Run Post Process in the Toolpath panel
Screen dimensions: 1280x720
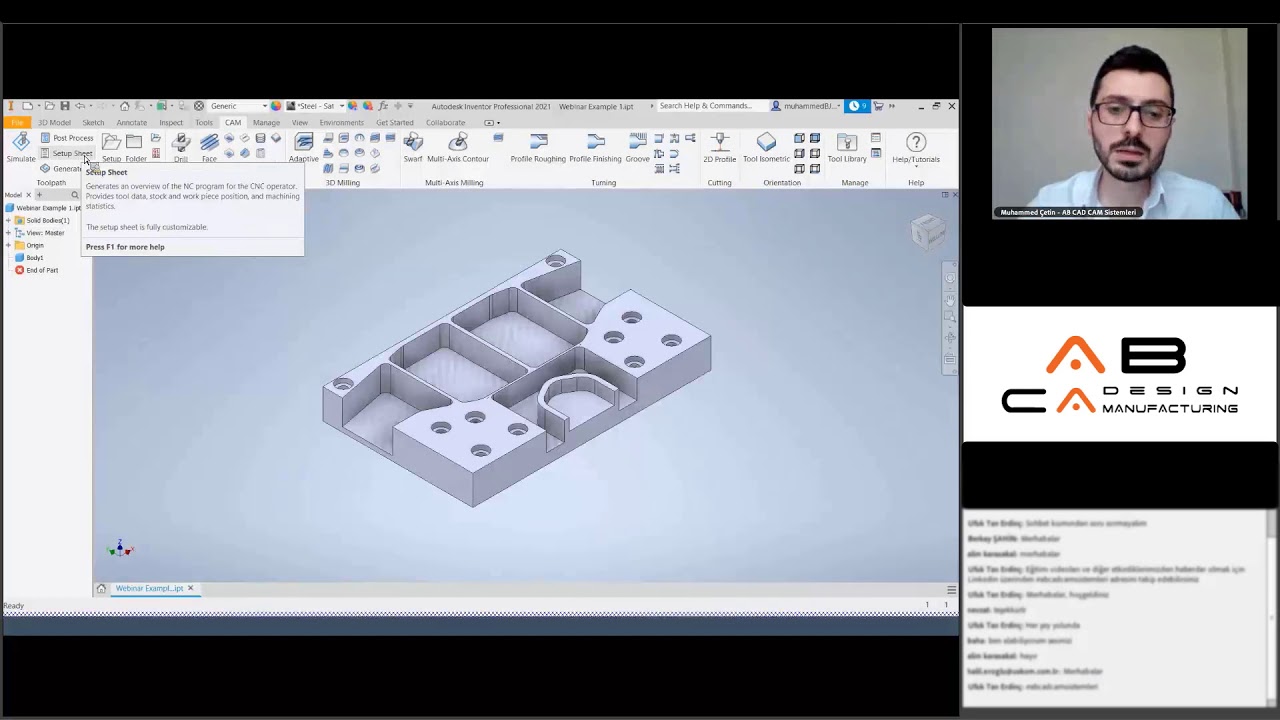67,138
